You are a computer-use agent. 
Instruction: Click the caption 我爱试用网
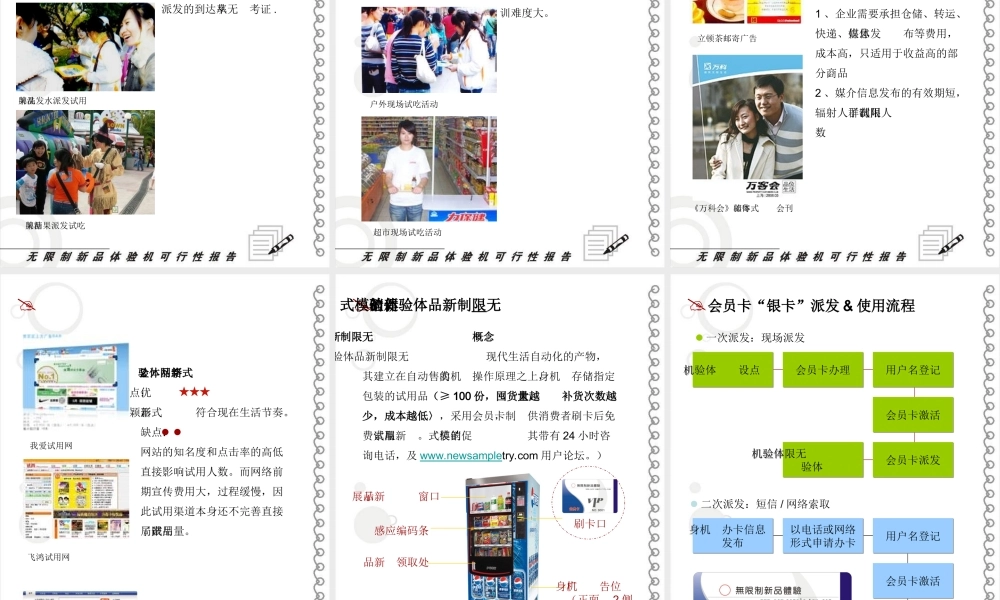[x=51, y=446]
